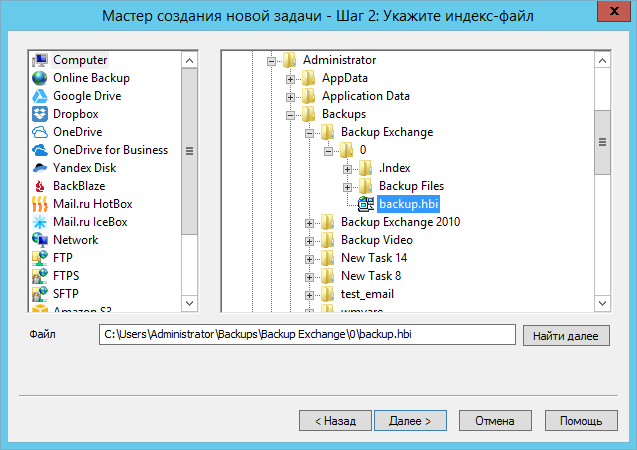
Task: Pick the BackBlaze flame icon
Action: tap(40, 186)
